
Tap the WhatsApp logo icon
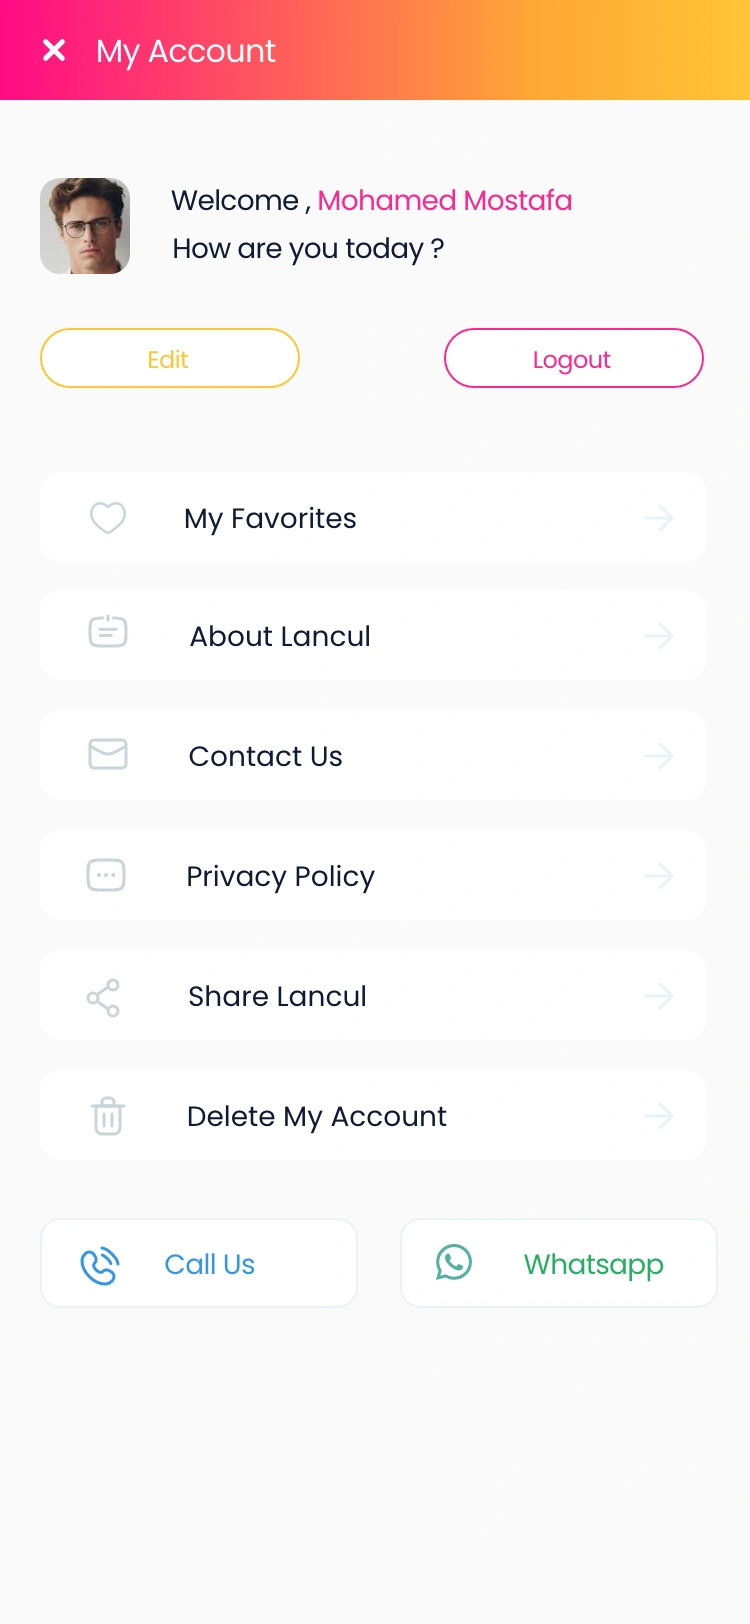click(x=454, y=1262)
